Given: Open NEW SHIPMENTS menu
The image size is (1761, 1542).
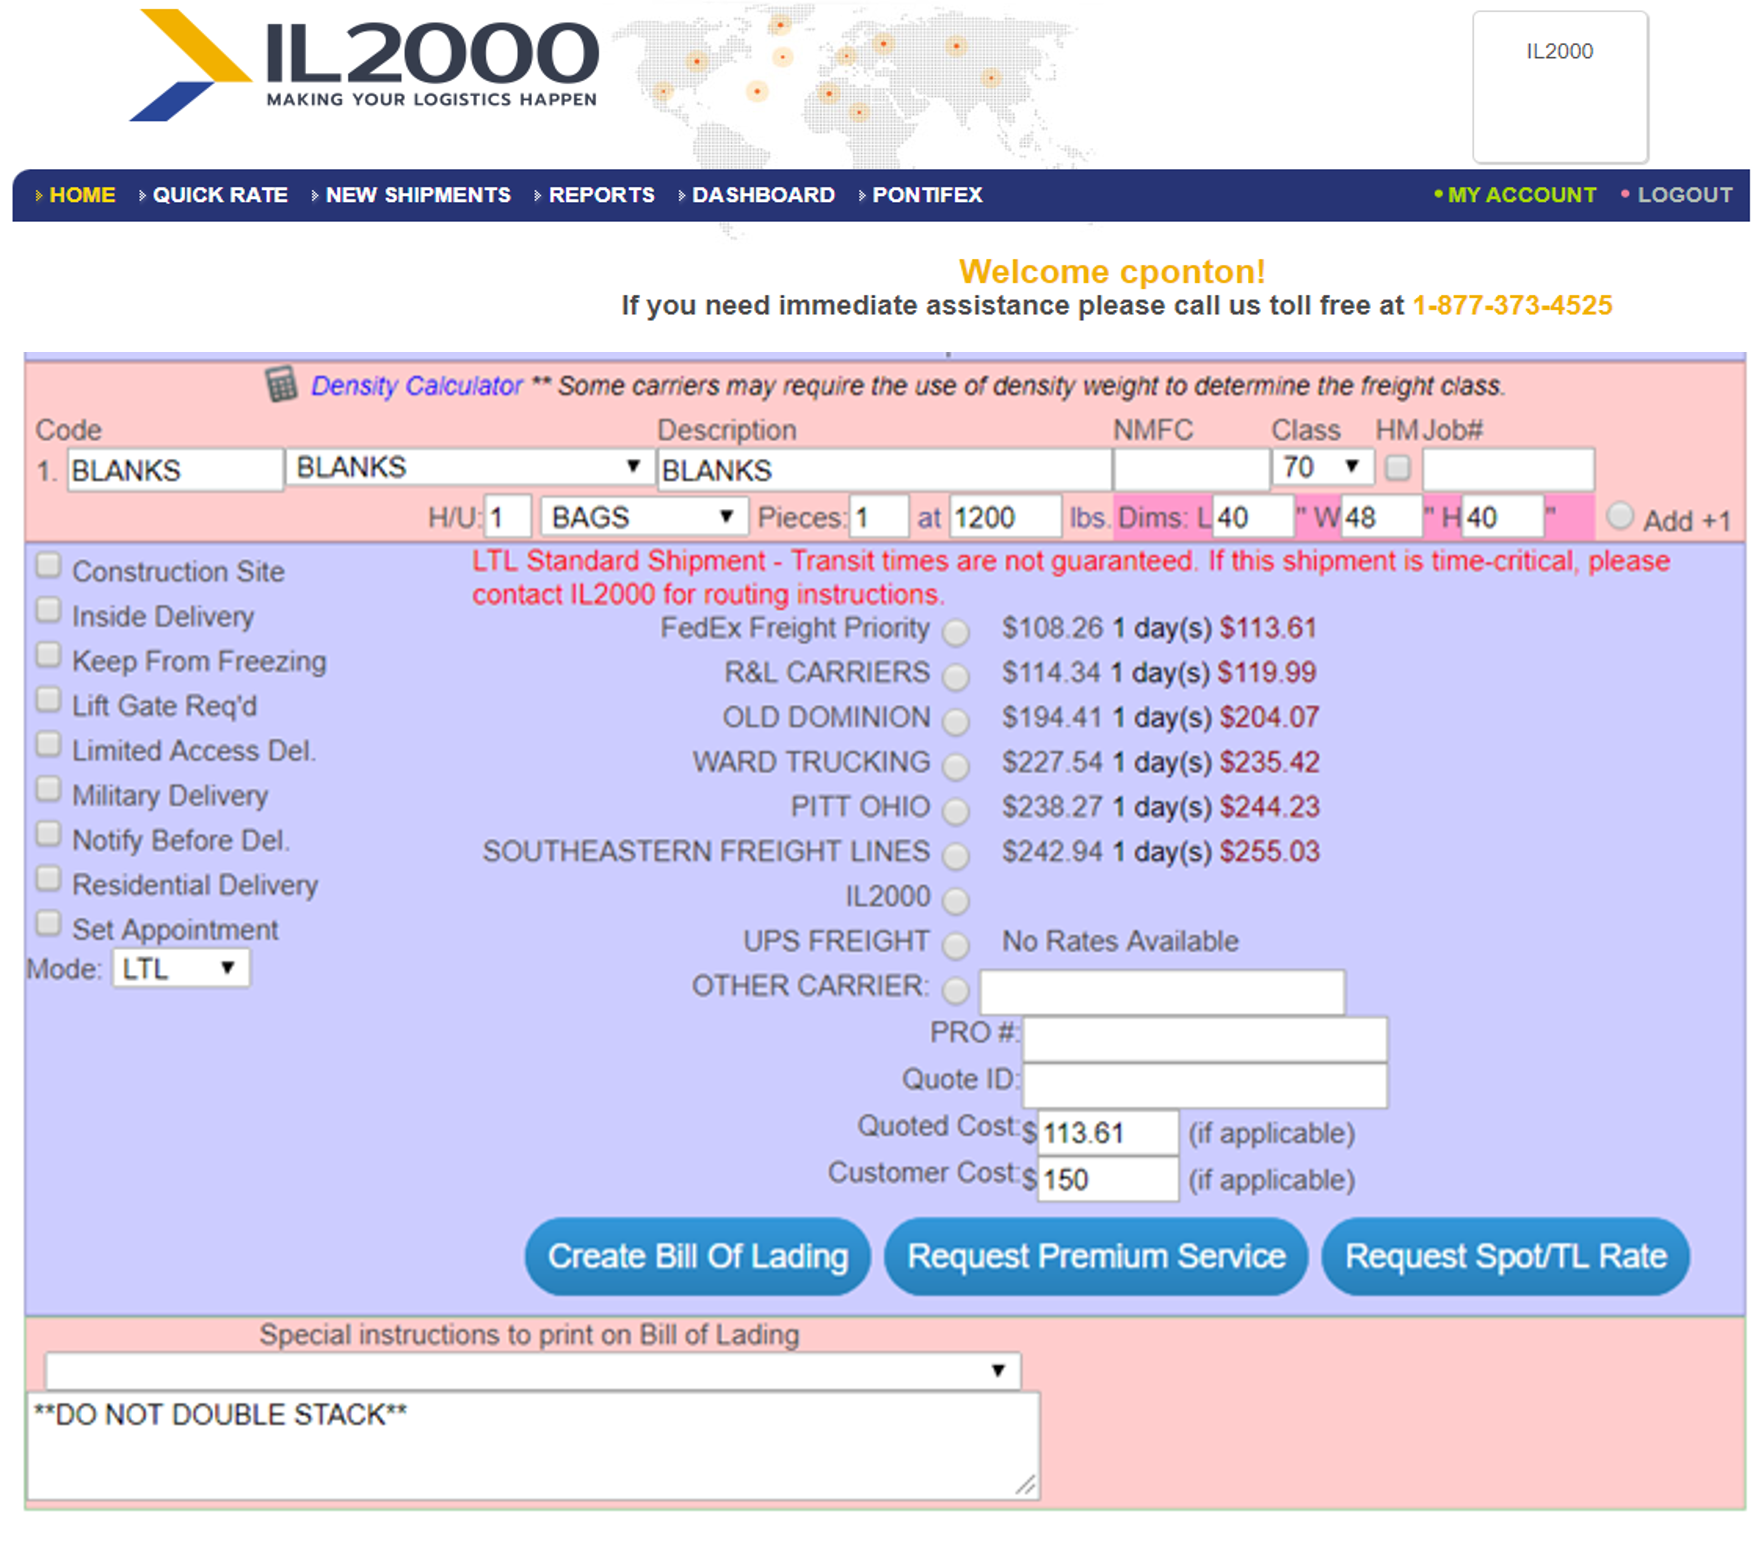Looking at the screenshot, I should point(418,195).
